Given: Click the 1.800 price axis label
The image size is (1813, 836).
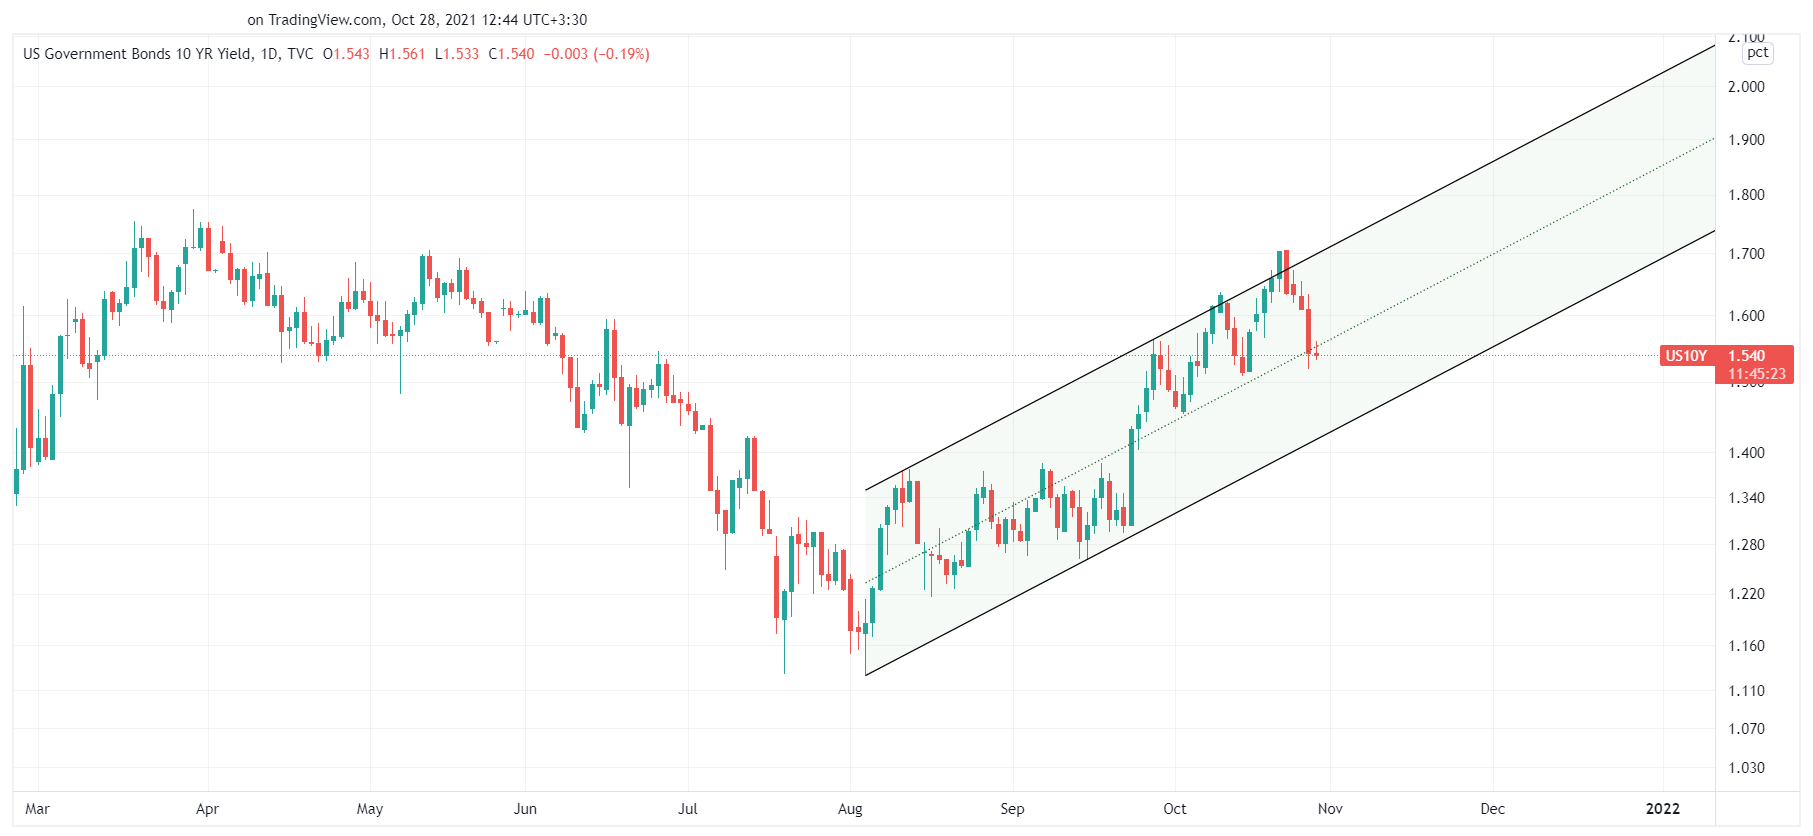Looking at the screenshot, I should point(1747,195).
